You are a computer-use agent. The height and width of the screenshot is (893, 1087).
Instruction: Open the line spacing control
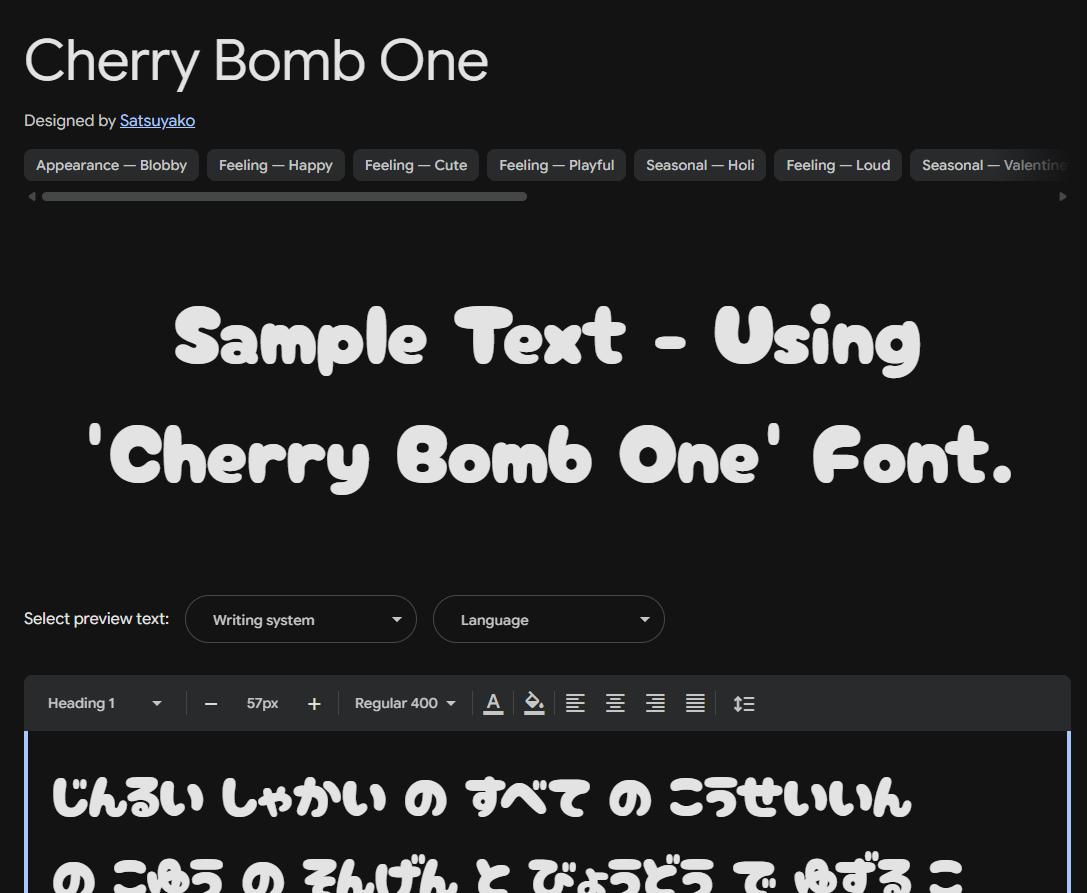coord(744,704)
